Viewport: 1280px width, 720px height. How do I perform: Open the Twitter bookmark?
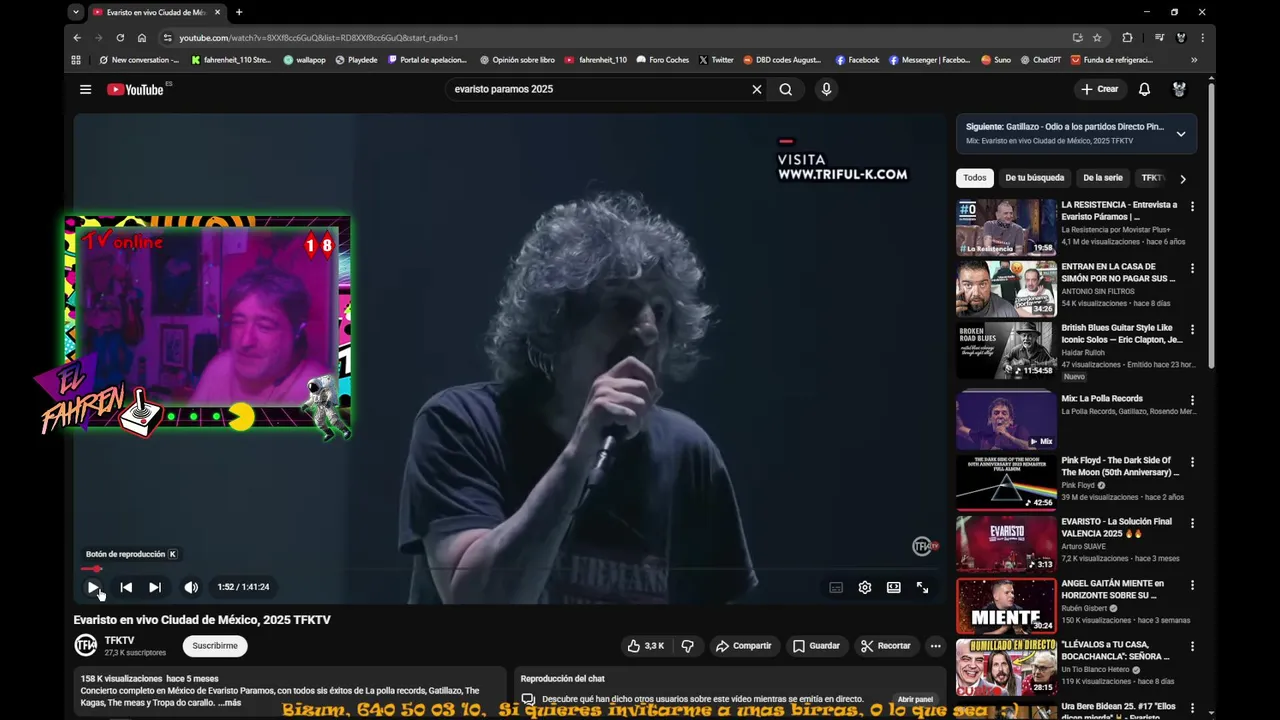(x=716, y=60)
